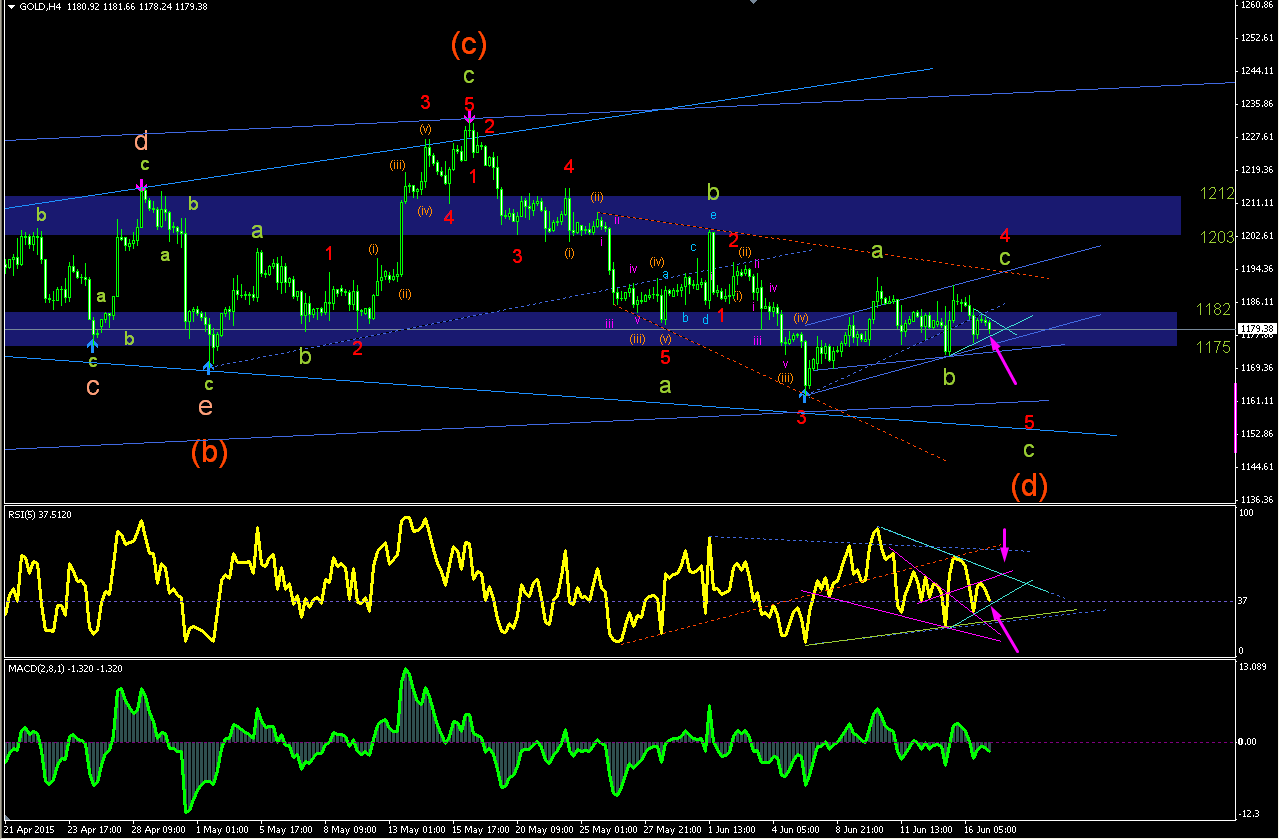The height and width of the screenshot is (840, 1279).
Task: Click time axis label 27 May 21:00
Action: click(671, 830)
